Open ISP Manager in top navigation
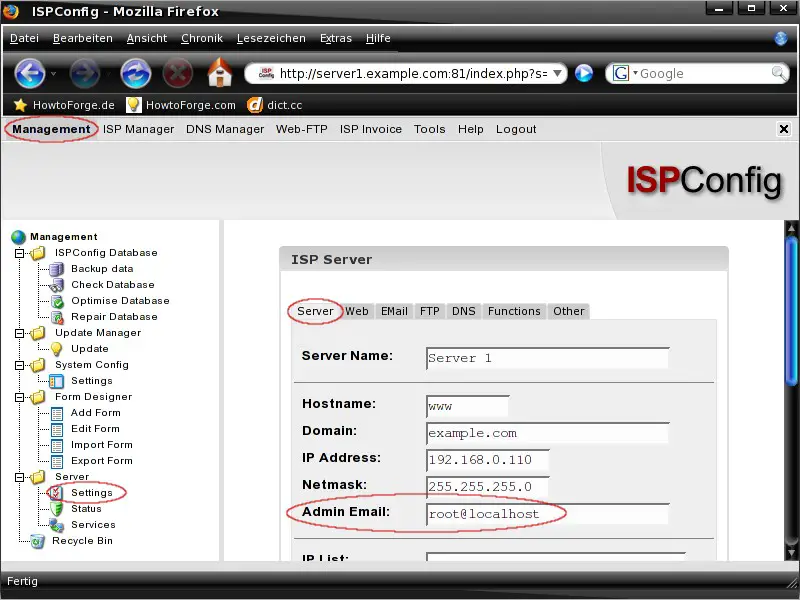This screenshot has width=800, height=600. tap(138, 130)
